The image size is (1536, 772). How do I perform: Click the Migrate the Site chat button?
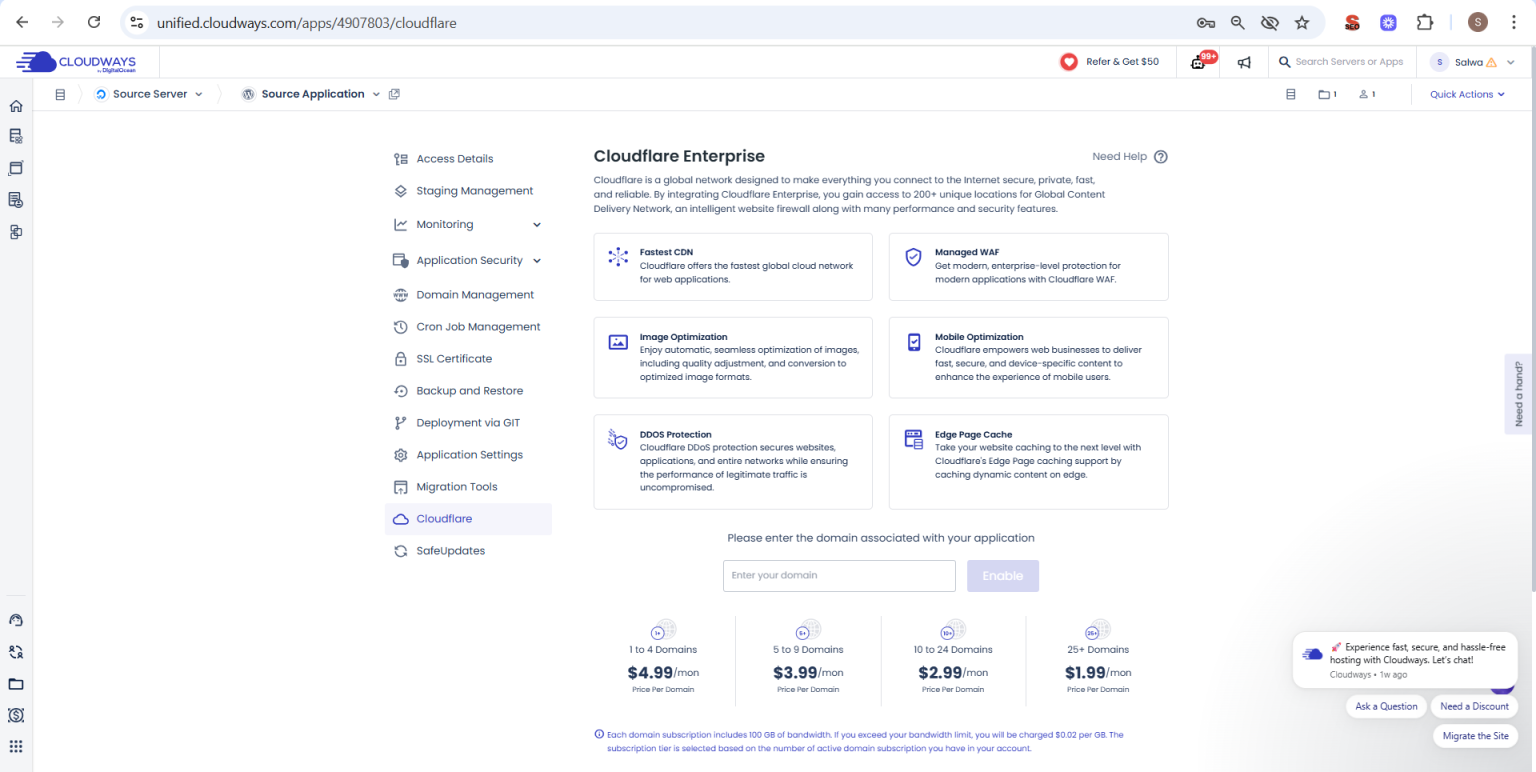click(1475, 735)
